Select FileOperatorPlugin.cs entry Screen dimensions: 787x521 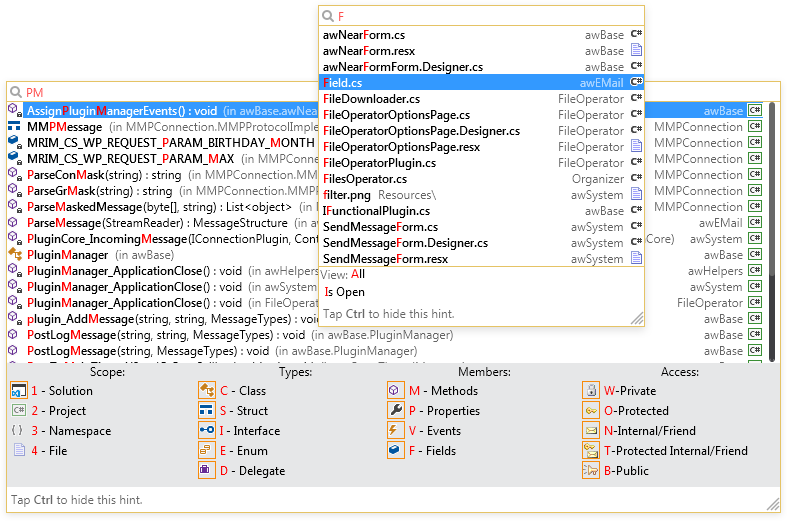click(481, 163)
